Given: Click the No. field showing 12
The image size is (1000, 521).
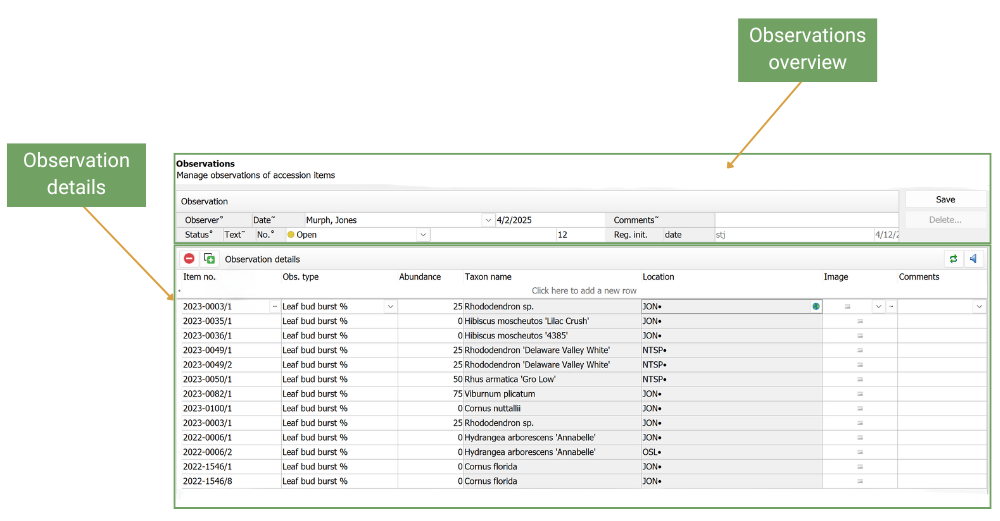Looking at the screenshot, I should pos(580,235).
